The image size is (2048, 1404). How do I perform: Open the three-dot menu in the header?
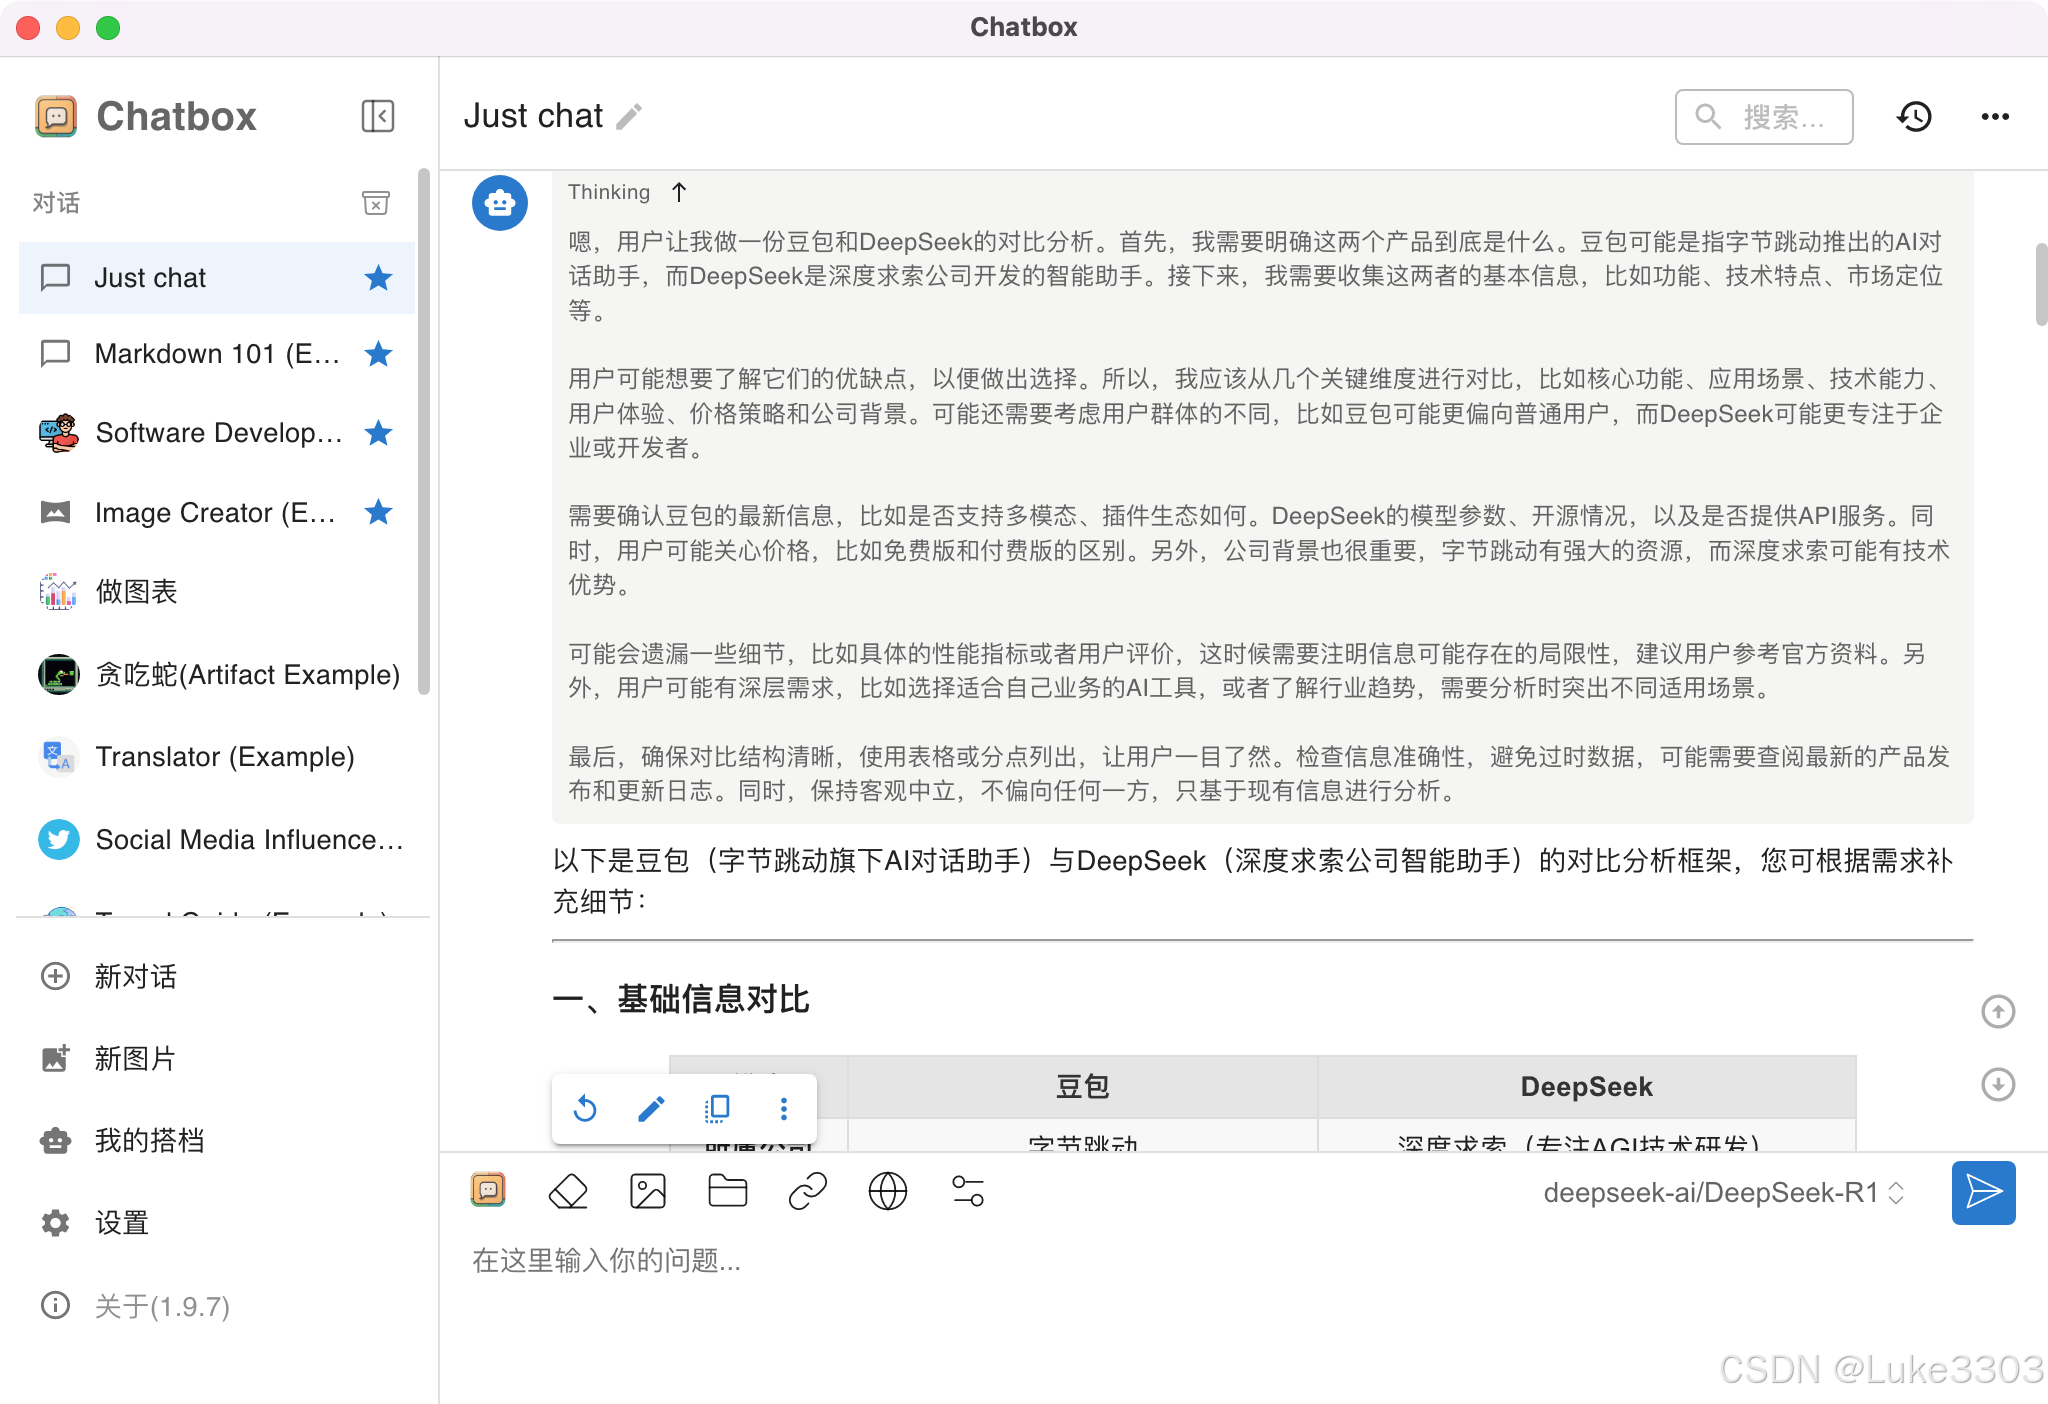1994,116
